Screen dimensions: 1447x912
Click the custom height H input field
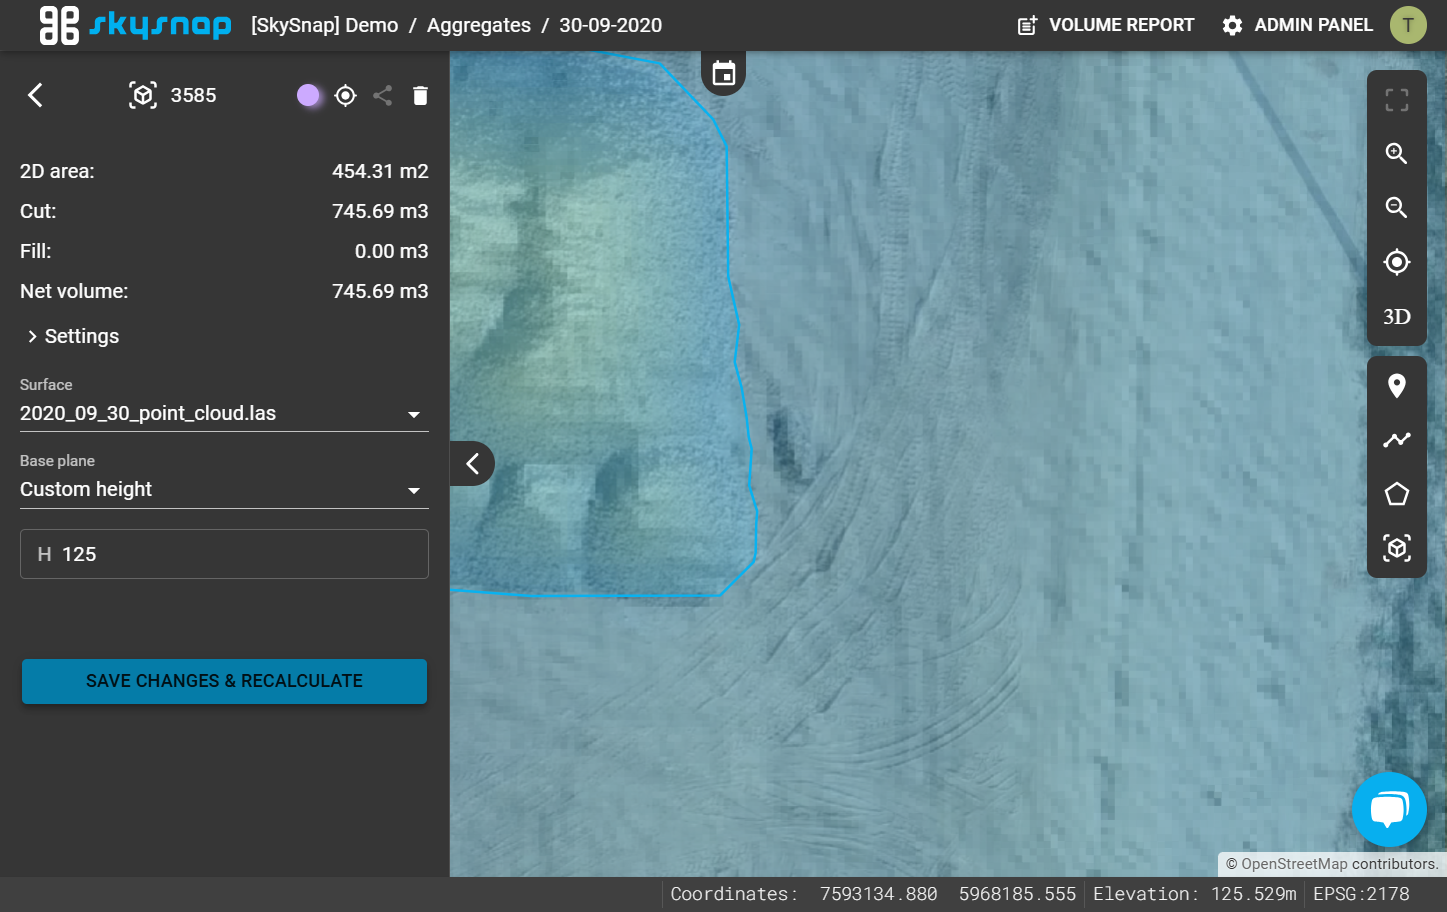click(224, 554)
